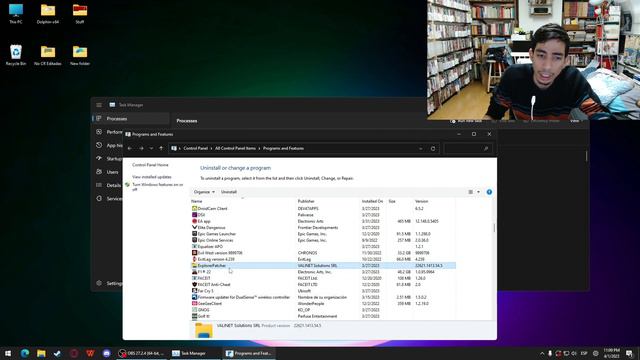Switch to Task Manager taskbar button
Viewport: 640px width, 360px height.
pyautogui.click(x=195, y=353)
